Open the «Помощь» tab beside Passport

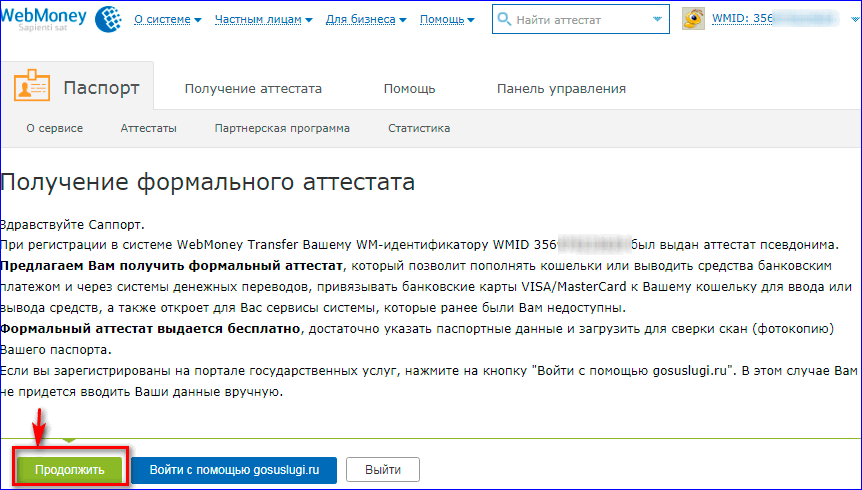[409, 89]
